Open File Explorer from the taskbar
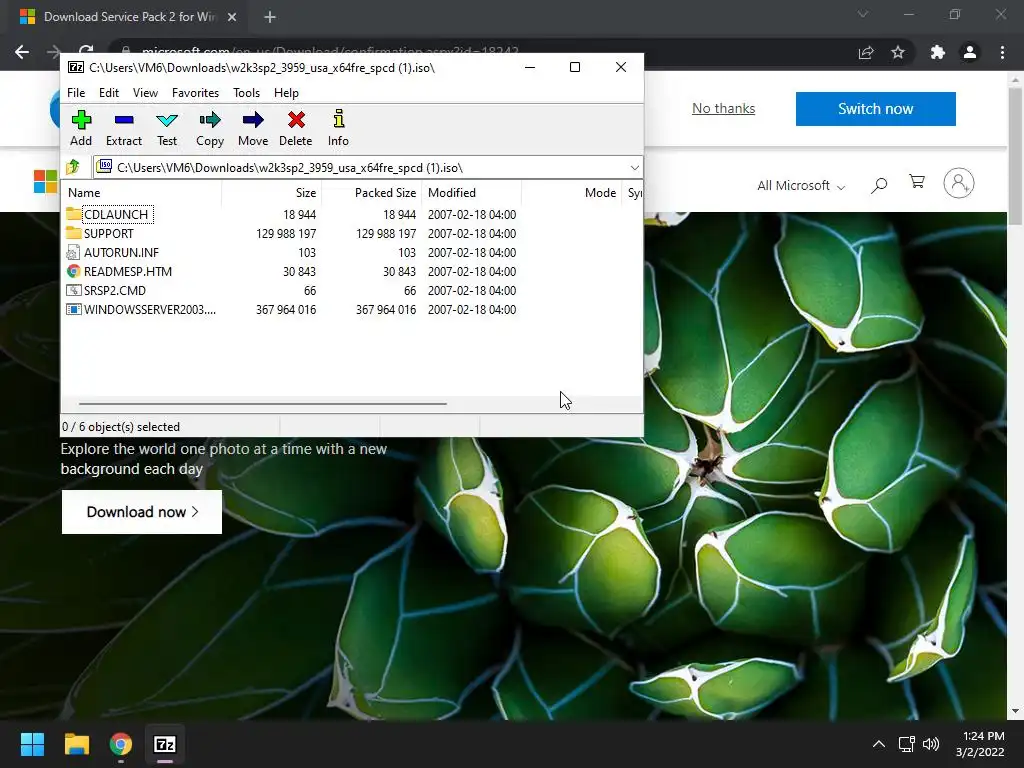This screenshot has width=1024, height=768. 76,744
